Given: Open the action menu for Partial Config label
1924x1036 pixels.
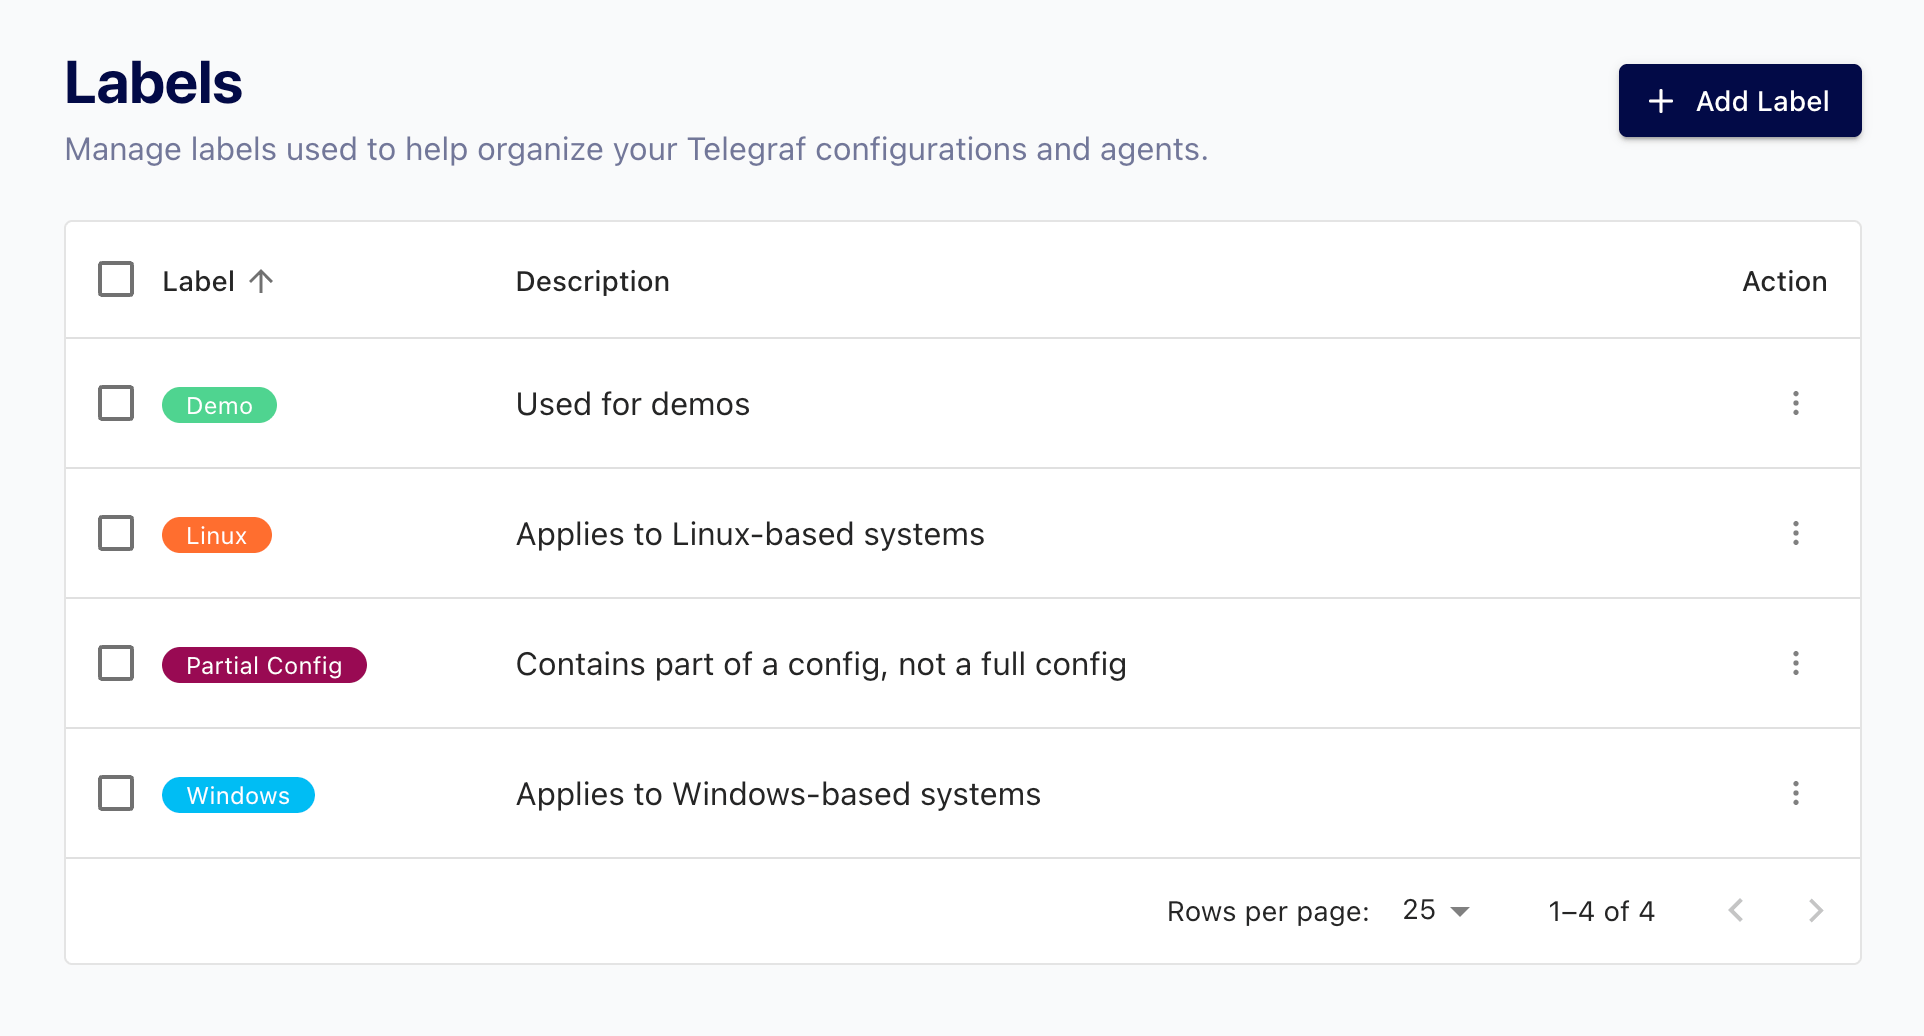Looking at the screenshot, I should point(1795,663).
